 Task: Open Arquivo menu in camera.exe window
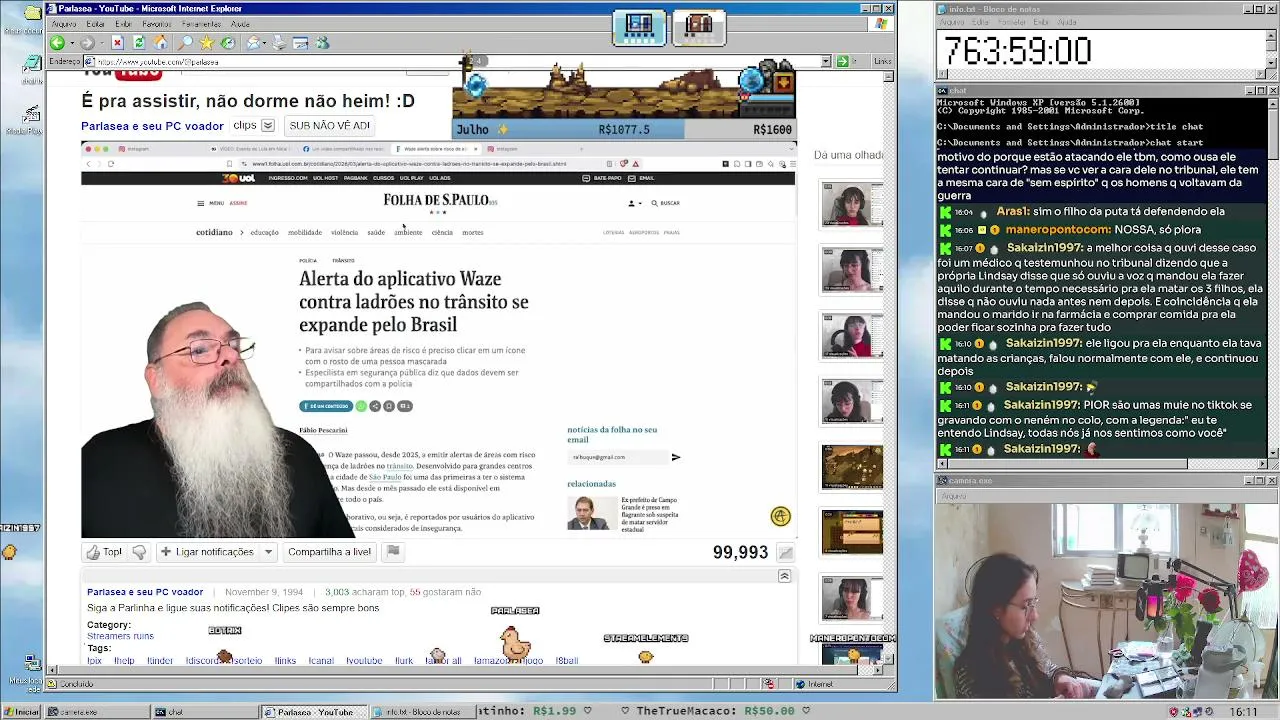point(954,496)
